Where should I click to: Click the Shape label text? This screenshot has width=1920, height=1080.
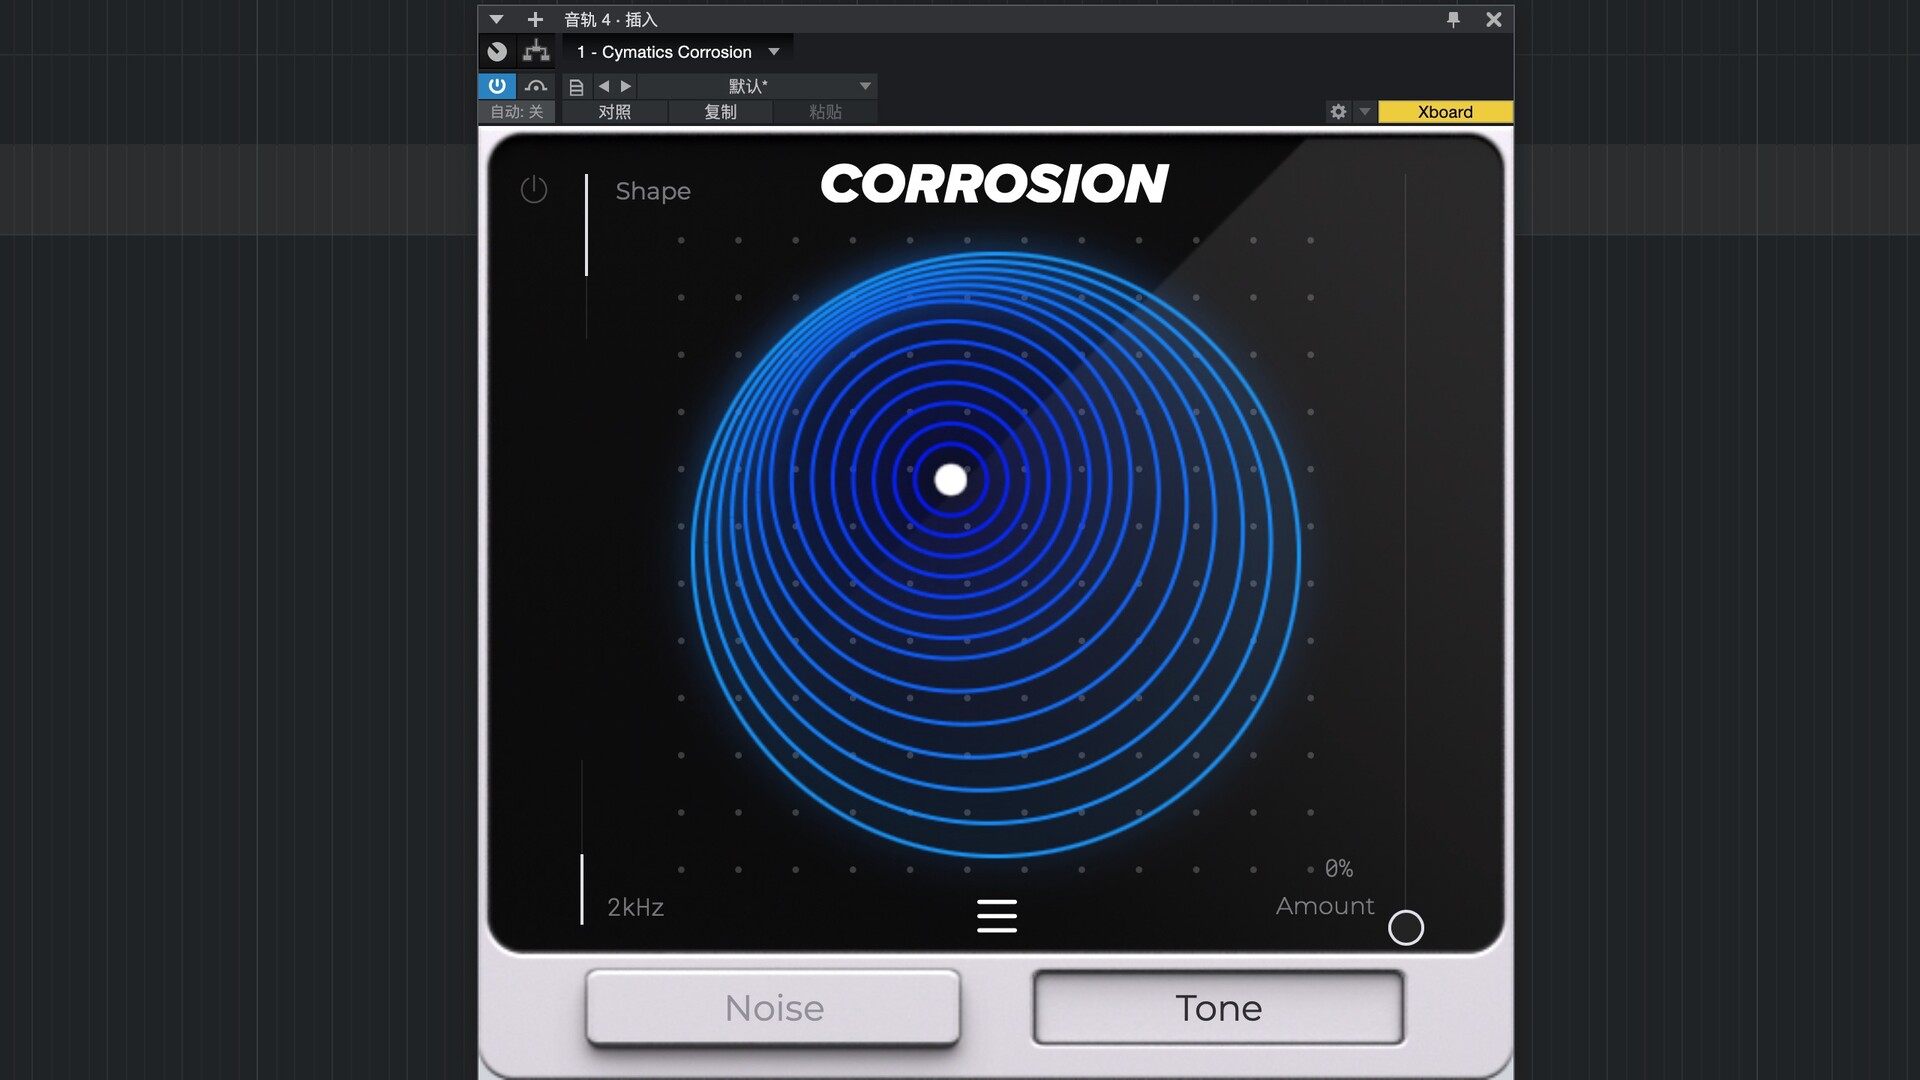(653, 191)
